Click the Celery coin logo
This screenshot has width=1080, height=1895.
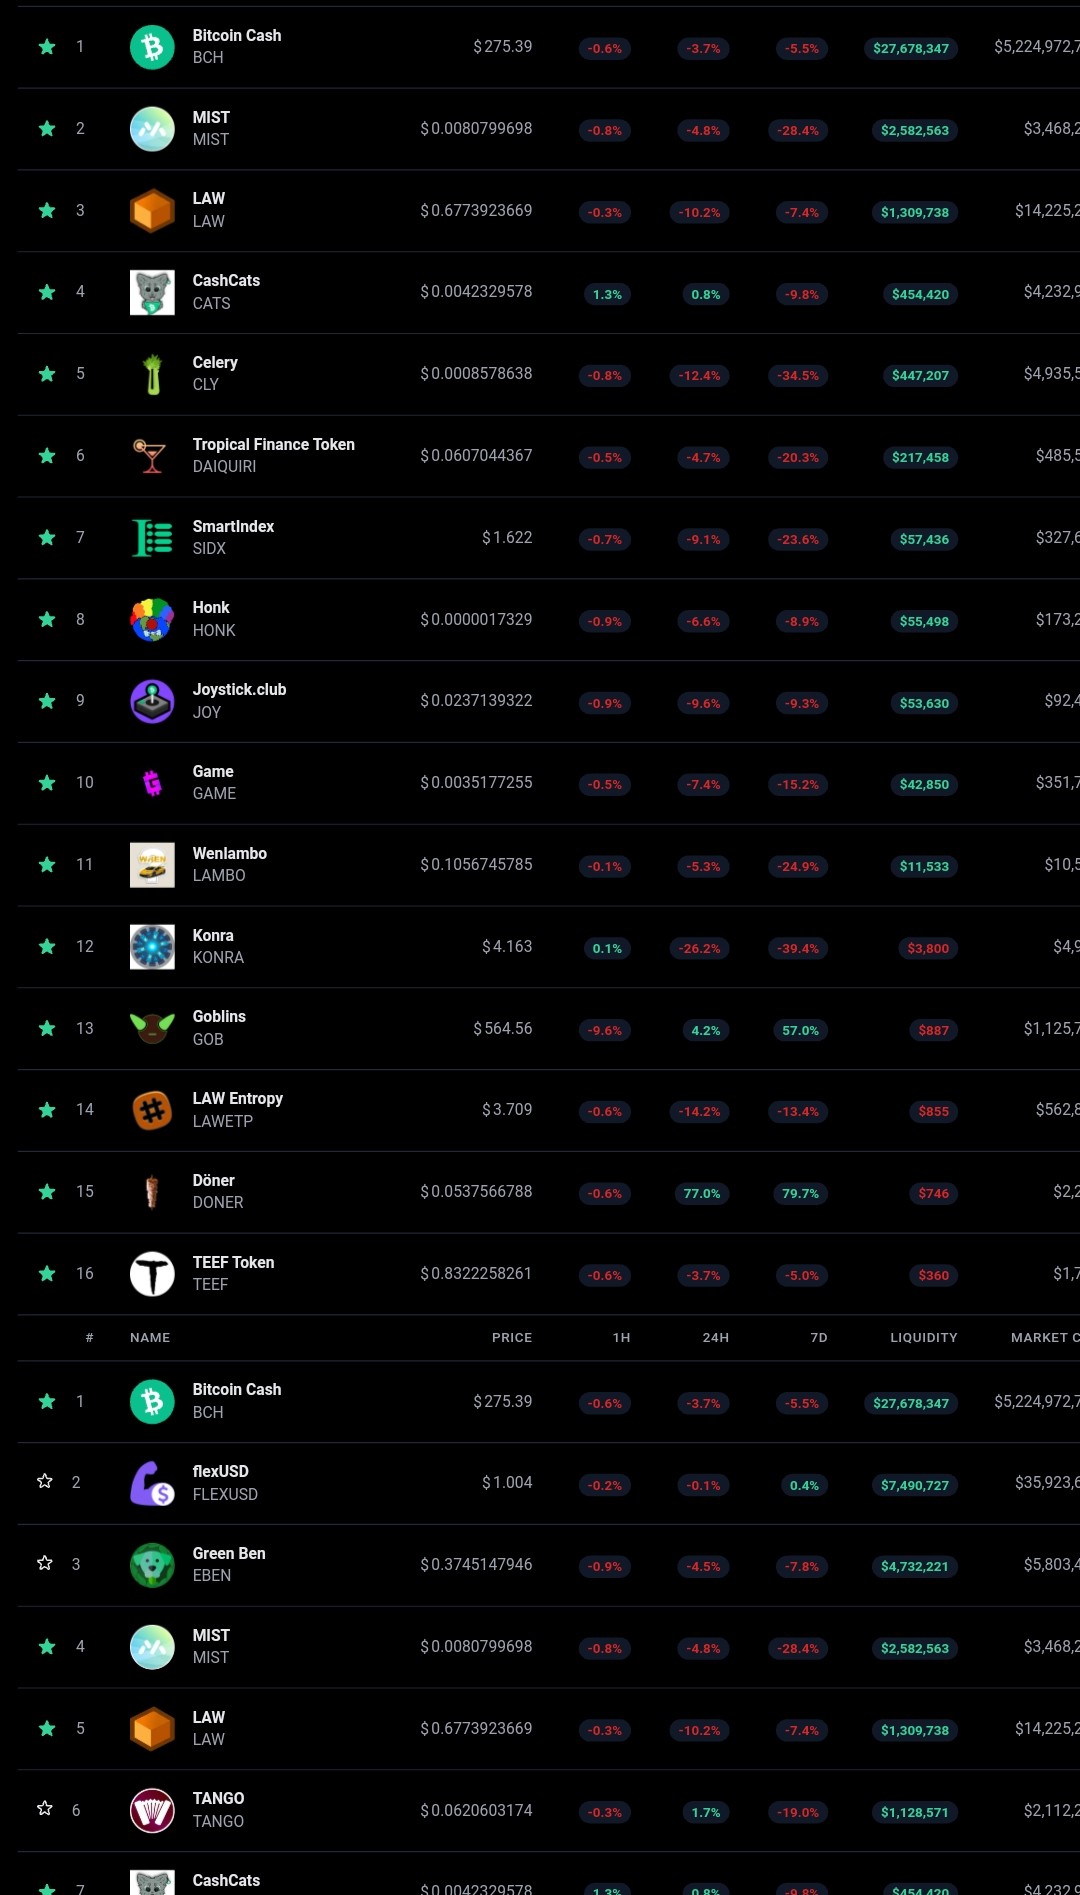click(152, 374)
